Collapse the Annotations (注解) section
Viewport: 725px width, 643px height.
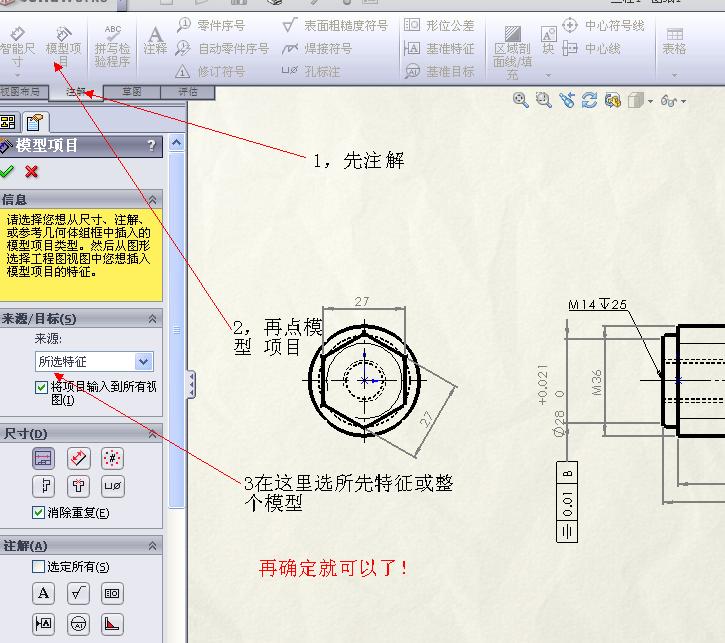152,546
